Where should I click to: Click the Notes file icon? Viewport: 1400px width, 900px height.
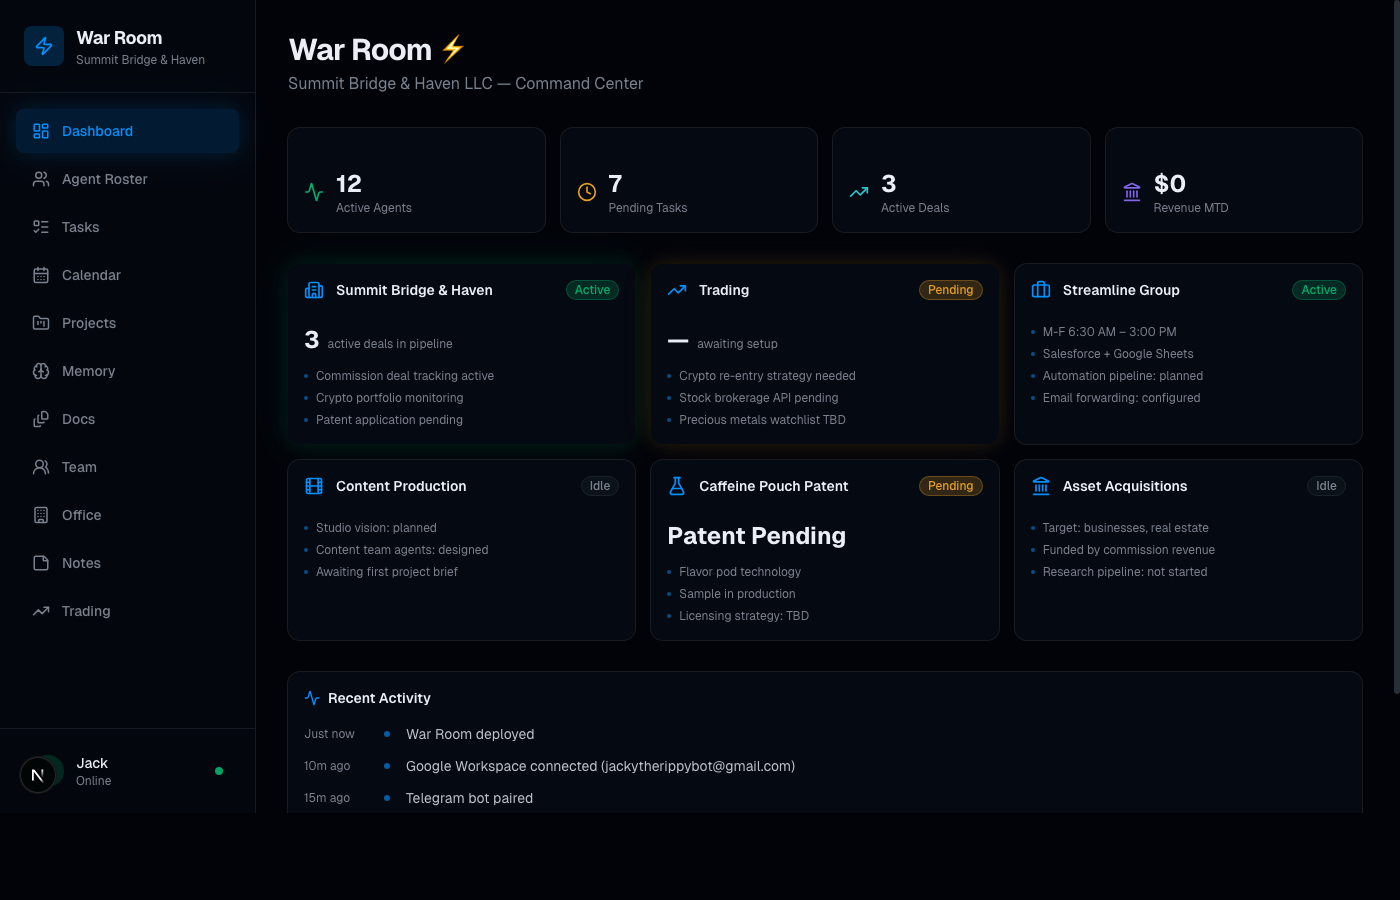(41, 563)
